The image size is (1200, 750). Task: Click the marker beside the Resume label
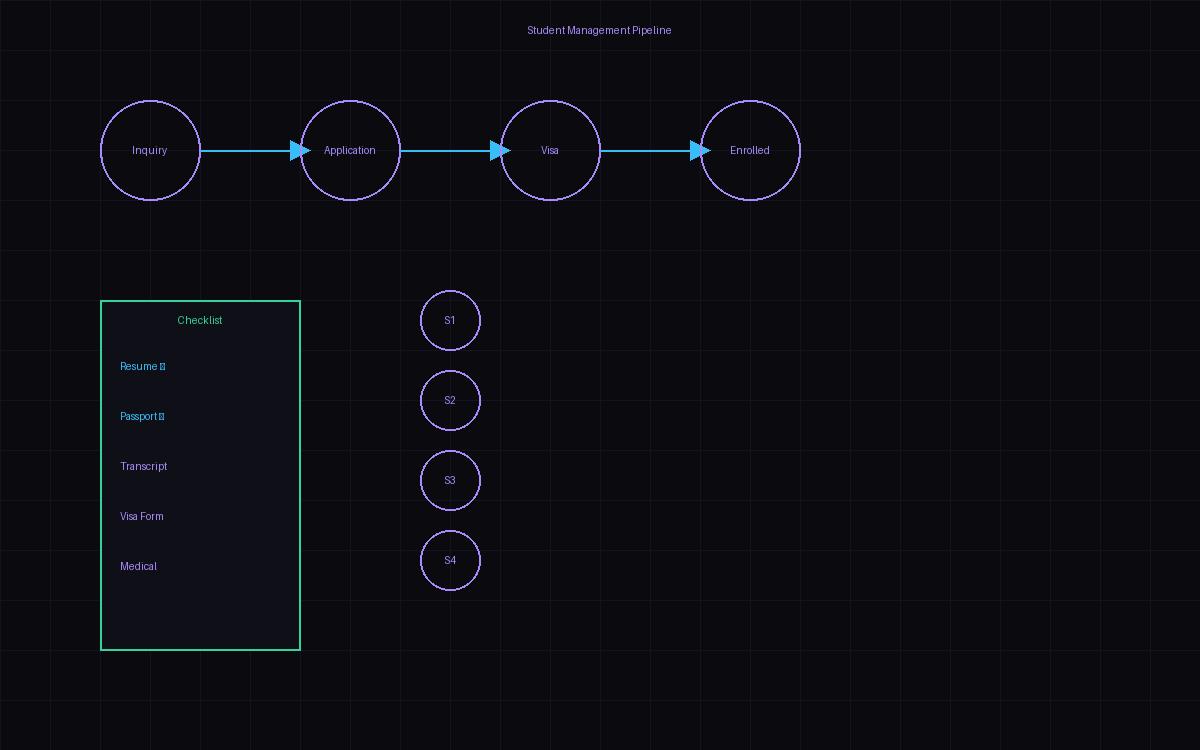click(x=163, y=366)
